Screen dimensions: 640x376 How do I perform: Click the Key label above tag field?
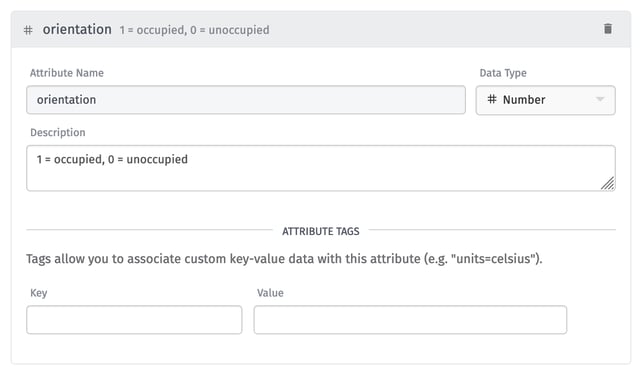(x=39, y=293)
